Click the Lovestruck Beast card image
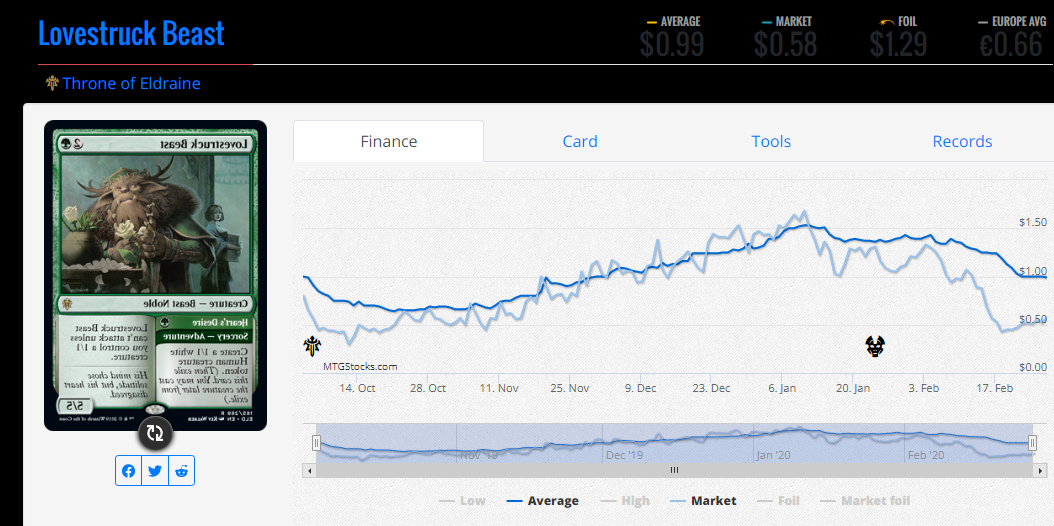Image resolution: width=1054 pixels, height=526 pixels. [x=155, y=275]
